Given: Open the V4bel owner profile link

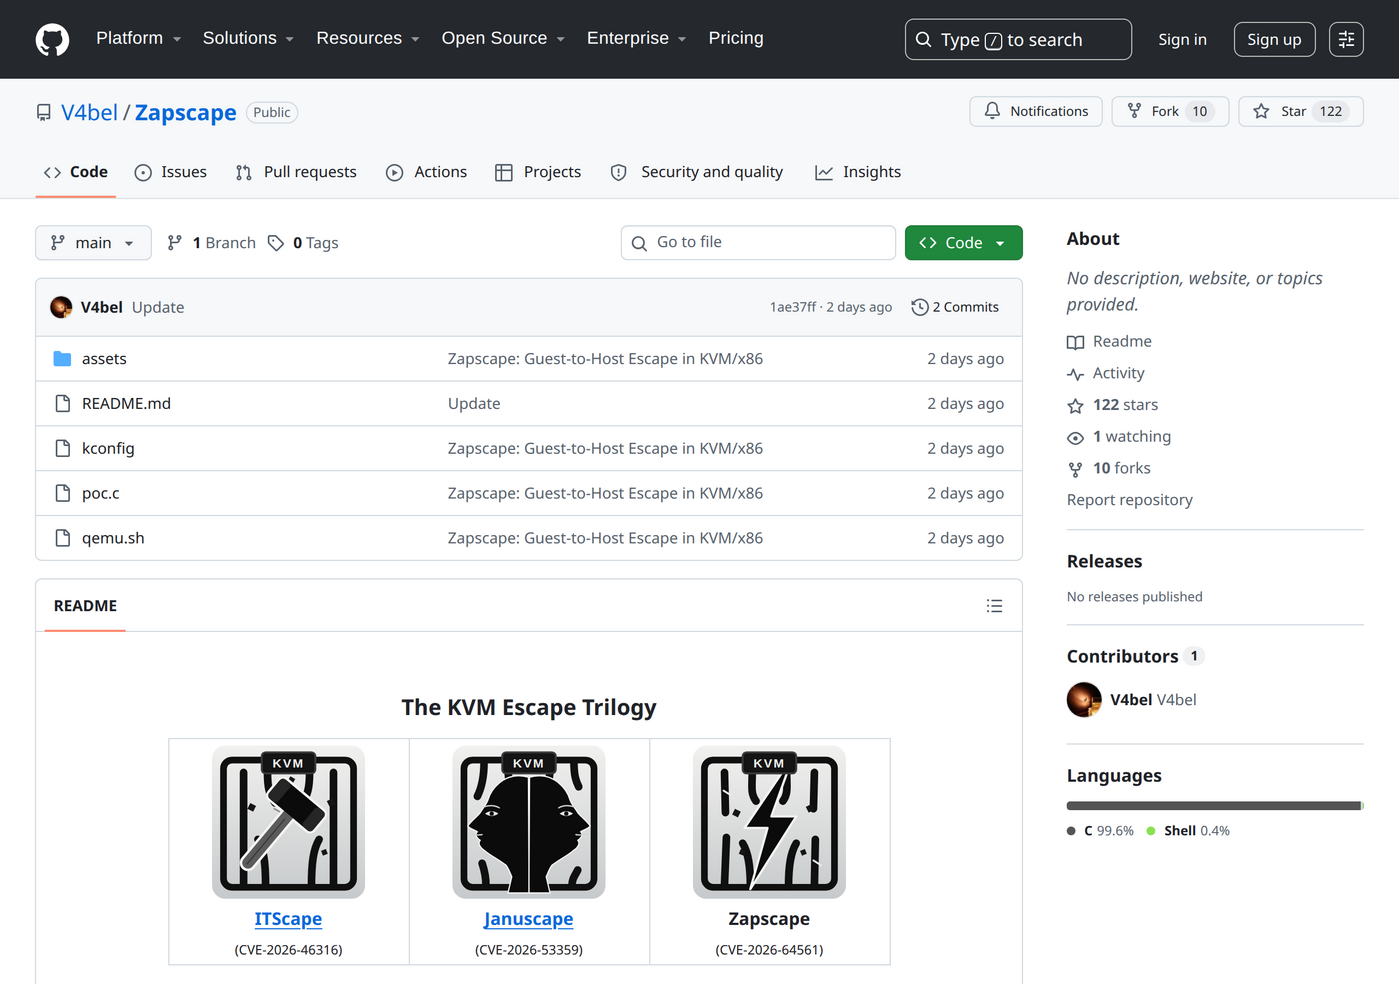Looking at the screenshot, I should [x=89, y=113].
